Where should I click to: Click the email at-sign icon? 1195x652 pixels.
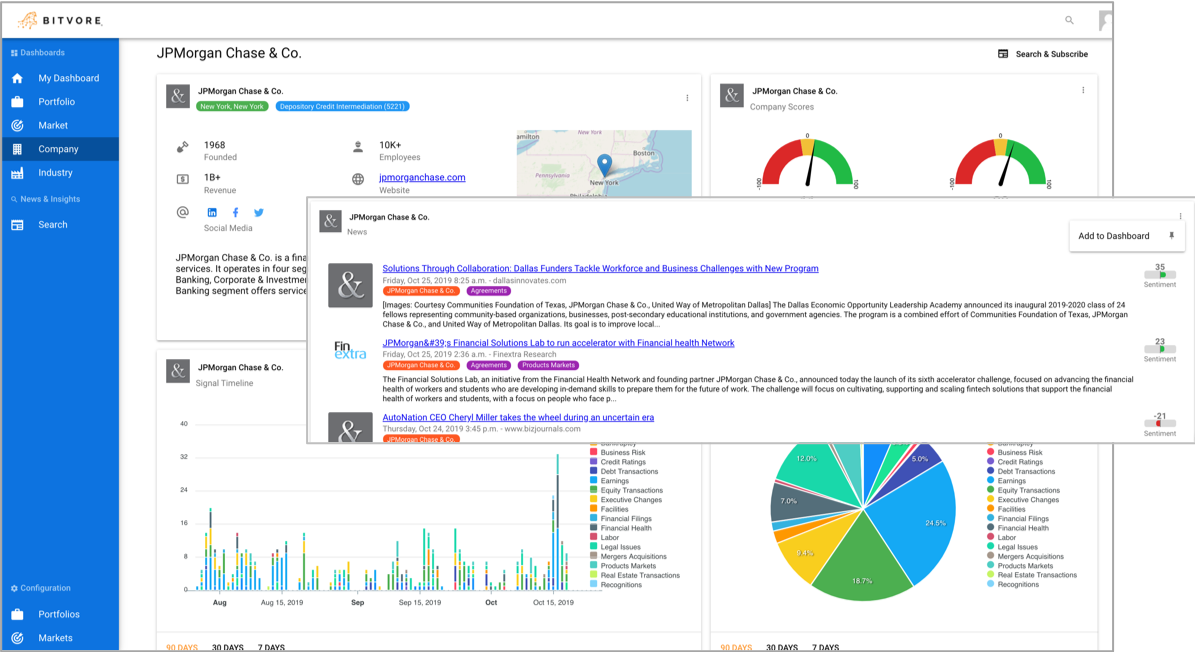click(x=183, y=213)
